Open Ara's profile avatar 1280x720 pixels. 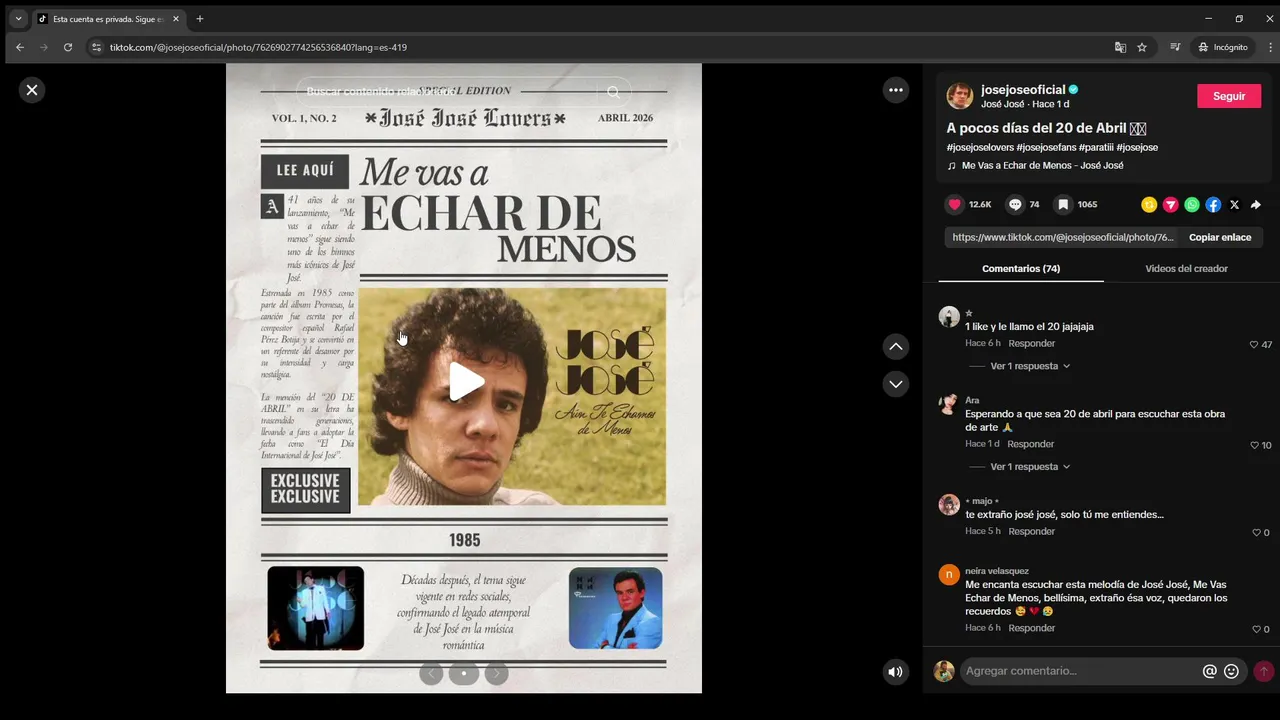point(949,404)
